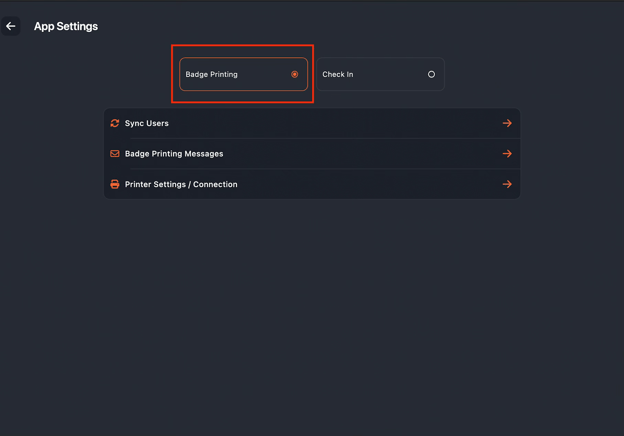Select the Check In radio button
This screenshot has height=436, width=624.
(431, 74)
